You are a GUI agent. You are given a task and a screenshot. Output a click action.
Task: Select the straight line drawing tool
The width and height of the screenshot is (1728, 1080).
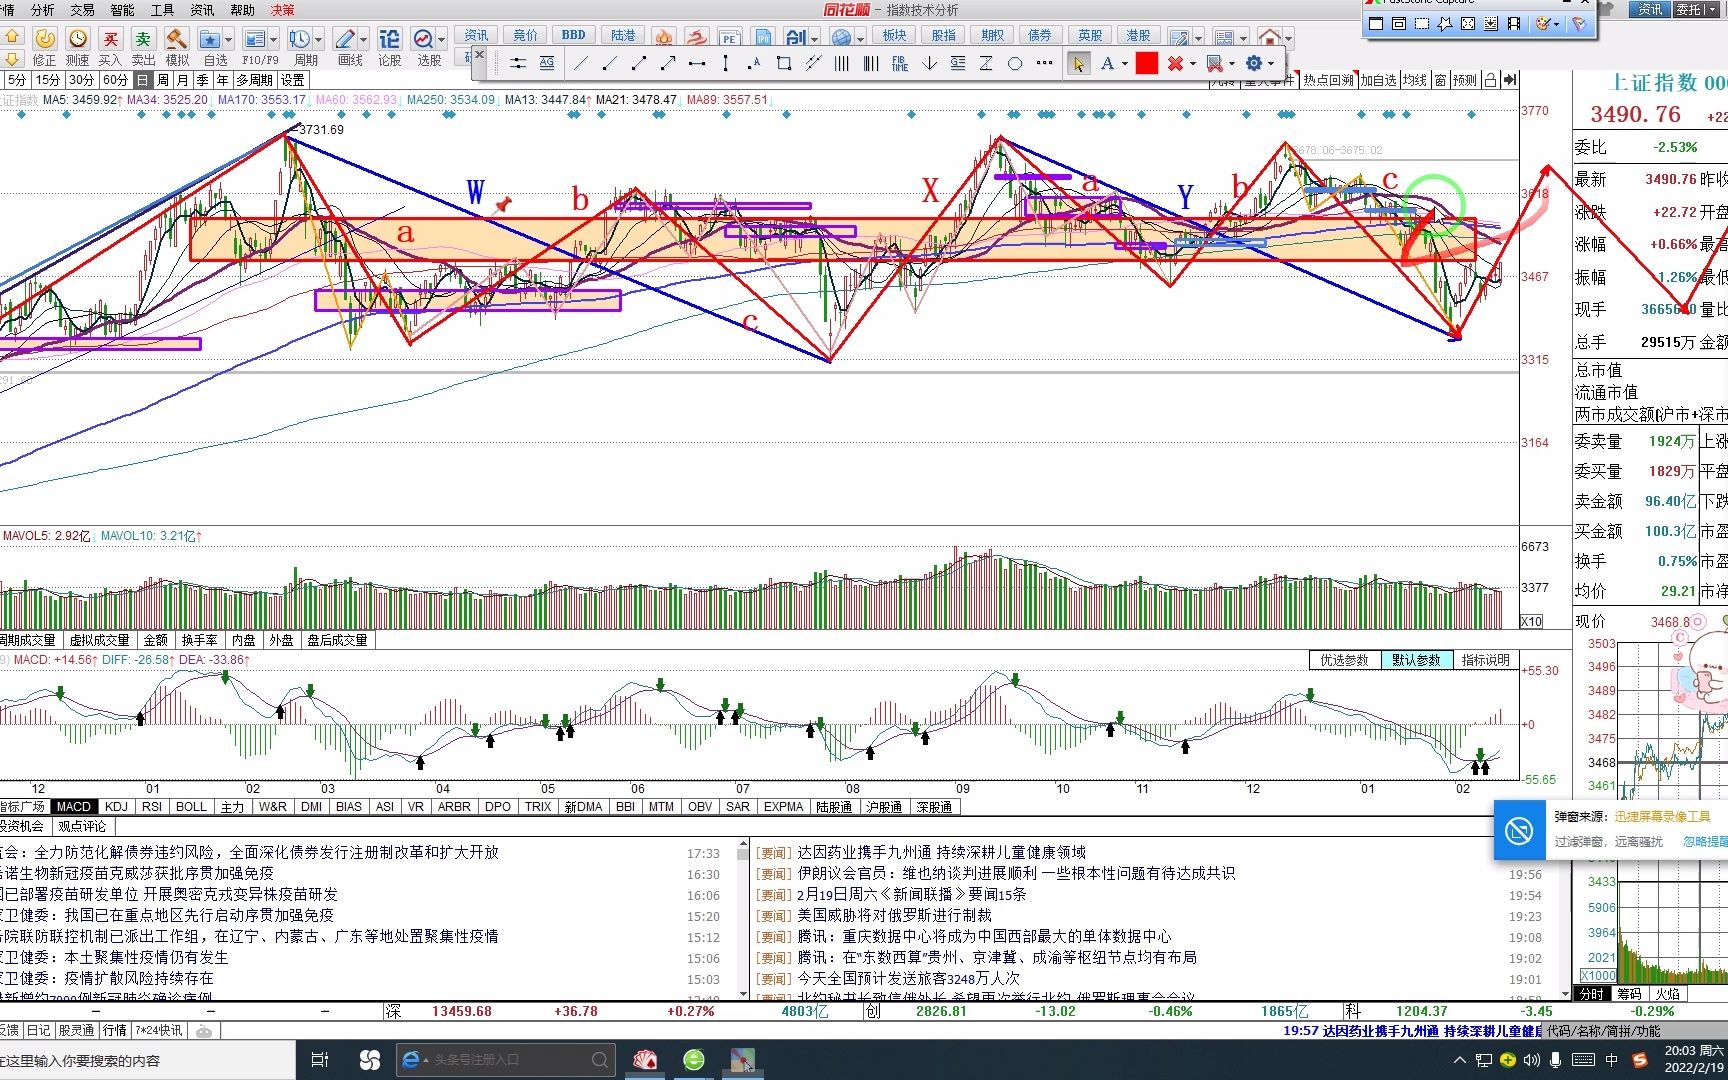tap(581, 63)
